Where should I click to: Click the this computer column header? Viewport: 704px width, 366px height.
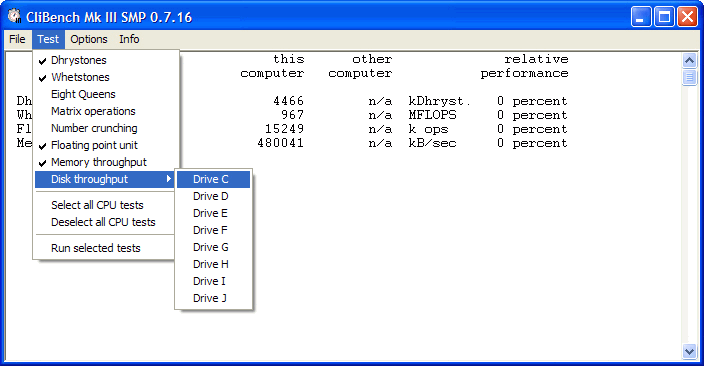click(272, 66)
